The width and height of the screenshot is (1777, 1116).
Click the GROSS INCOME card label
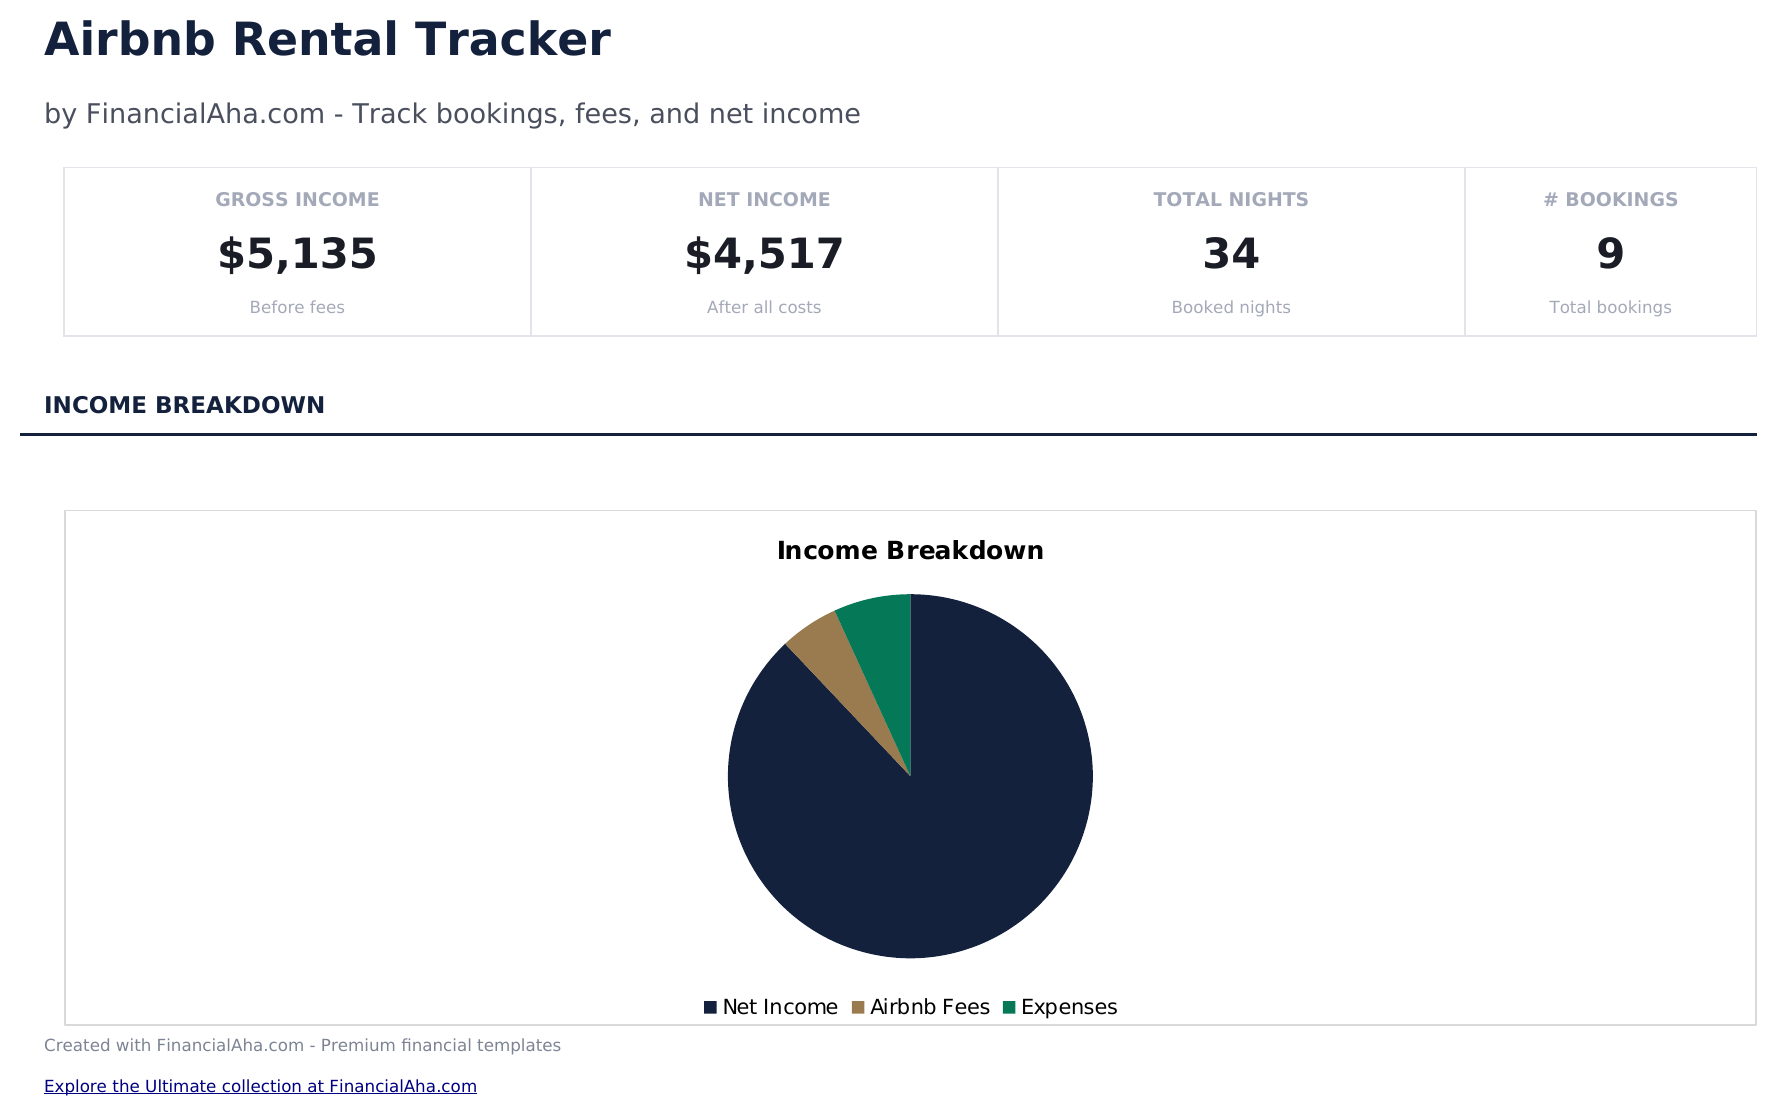tap(297, 200)
